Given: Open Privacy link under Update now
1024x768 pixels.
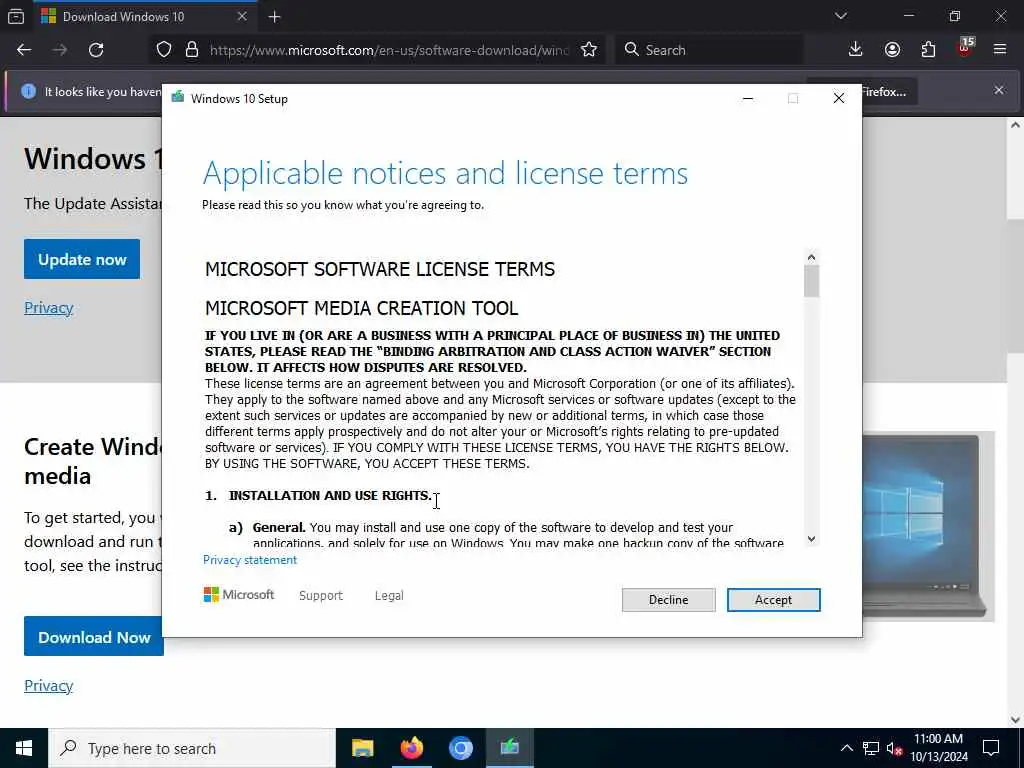Looking at the screenshot, I should [x=48, y=308].
